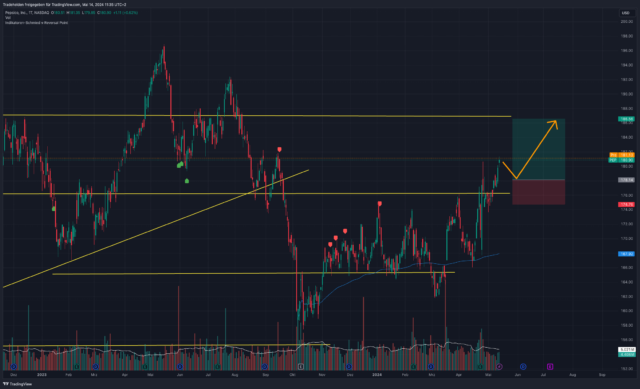This screenshot has height=389, width=640.
Task: Click the dividend marker above Jun 2023
Action: coord(180,367)
